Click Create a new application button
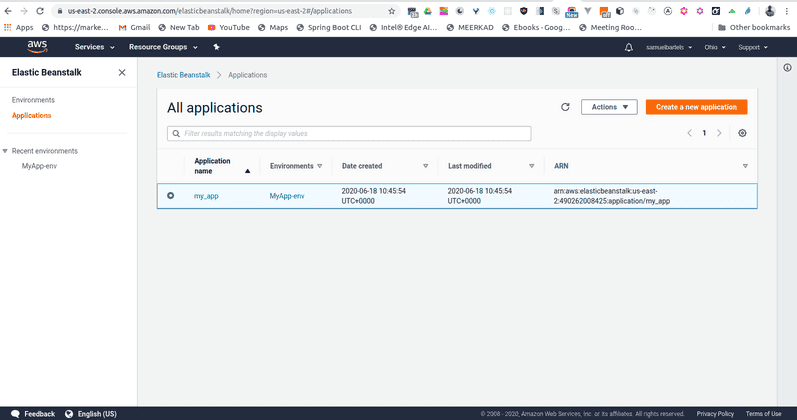The image size is (797, 420). [x=696, y=107]
